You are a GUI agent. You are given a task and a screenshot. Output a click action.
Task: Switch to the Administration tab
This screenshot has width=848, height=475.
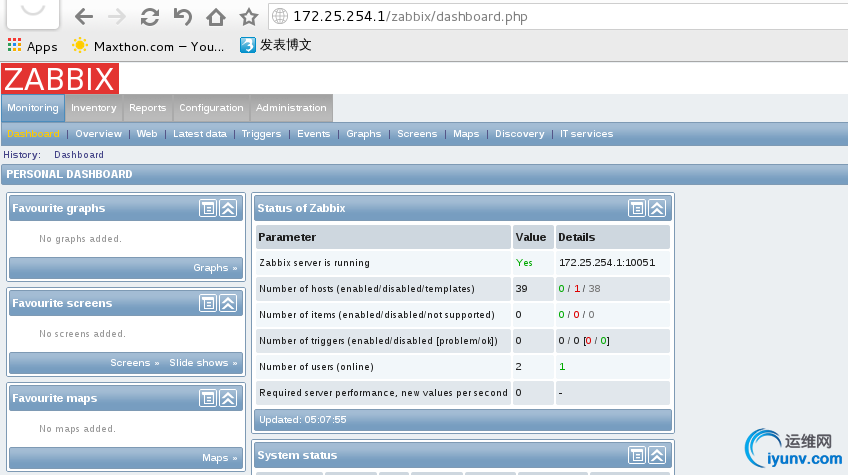coord(292,108)
